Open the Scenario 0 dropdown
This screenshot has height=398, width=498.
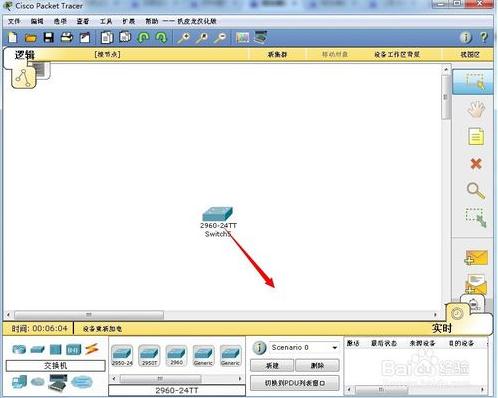coord(304,348)
